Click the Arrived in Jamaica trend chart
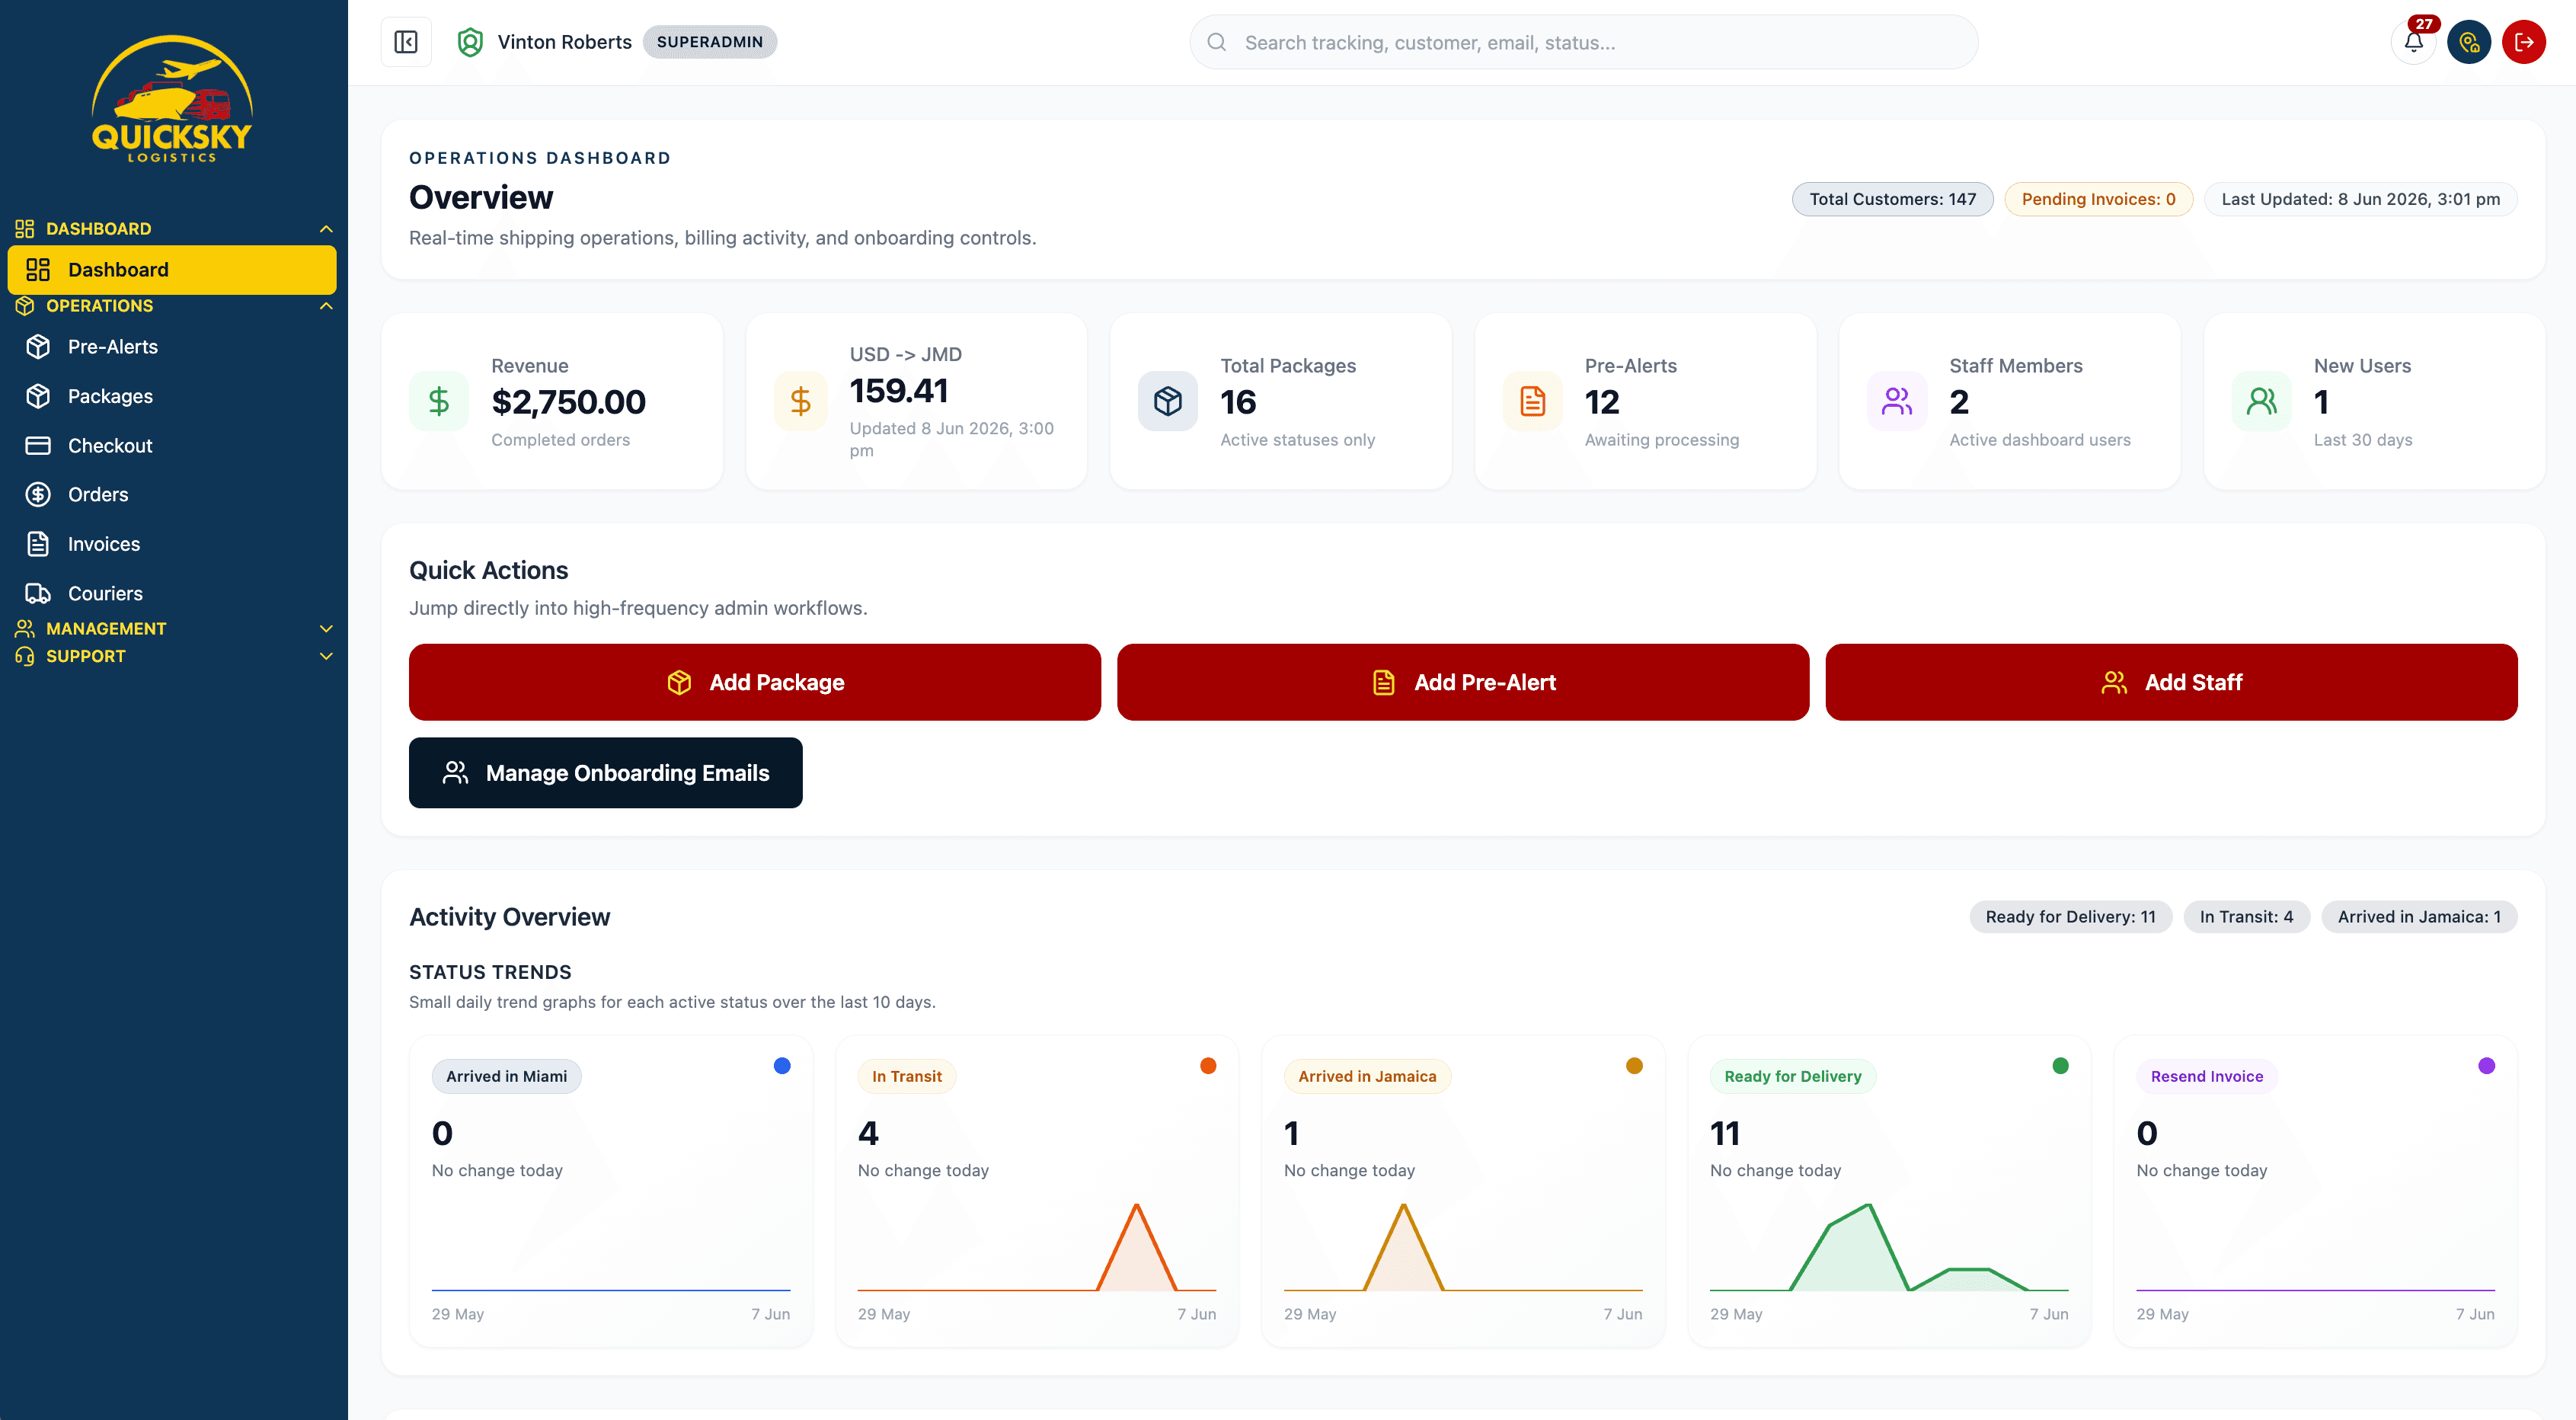Viewport: 2576px width, 1420px height. (1463, 1247)
